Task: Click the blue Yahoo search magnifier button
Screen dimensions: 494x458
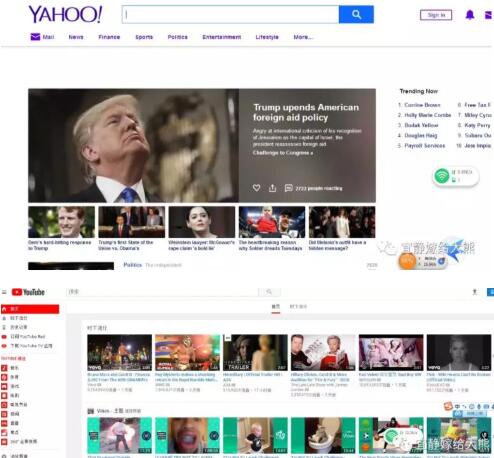Action: [356, 14]
